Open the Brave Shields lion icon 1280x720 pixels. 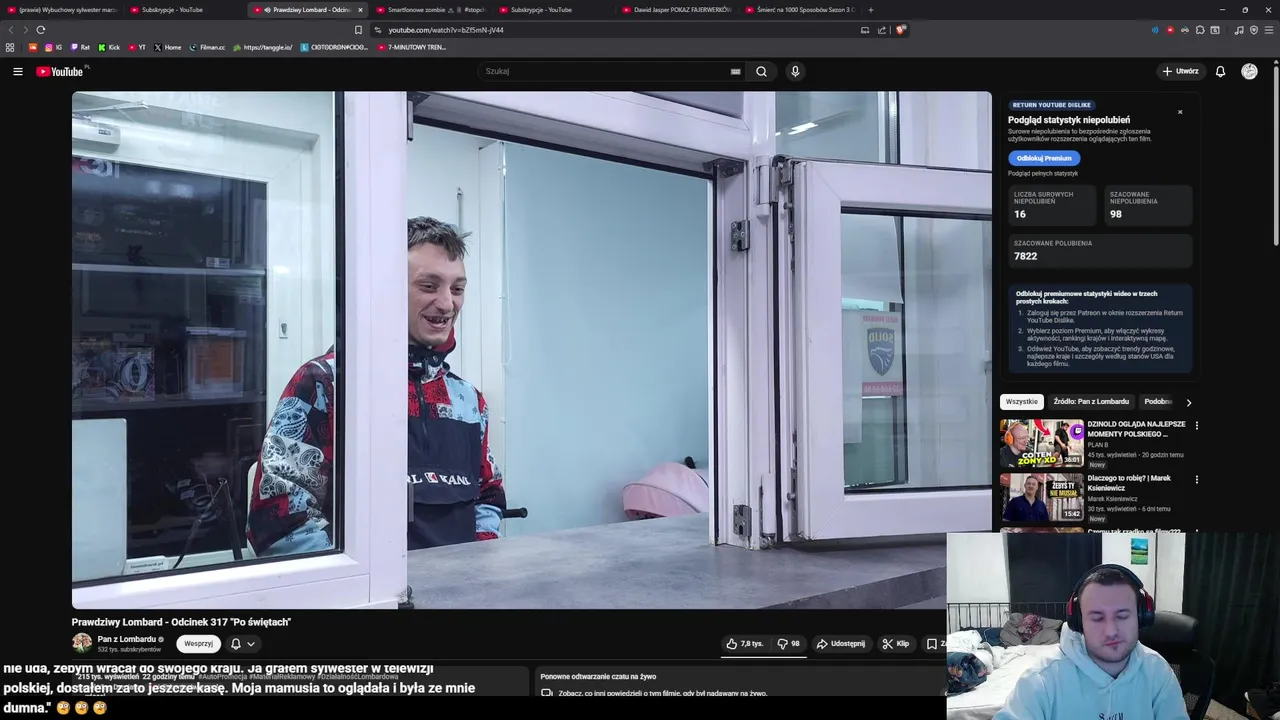click(x=900, y=30)
